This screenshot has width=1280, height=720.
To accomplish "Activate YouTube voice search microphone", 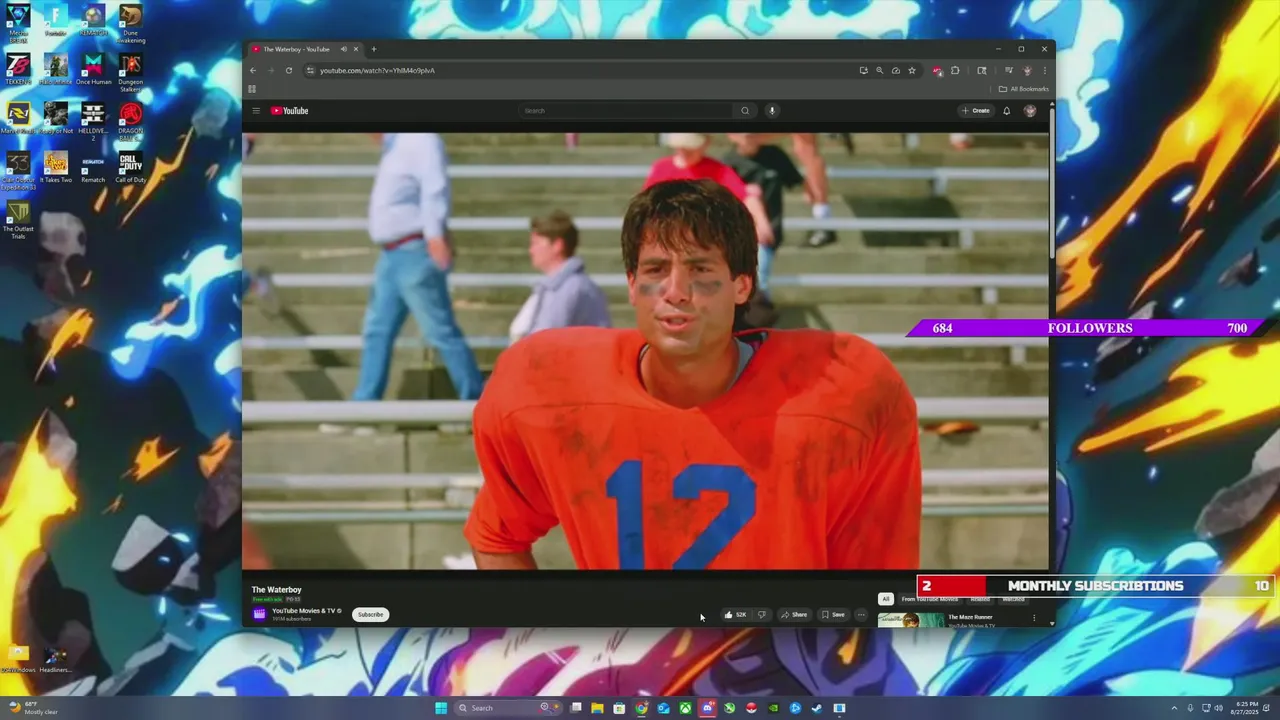I will coord(772,111).
